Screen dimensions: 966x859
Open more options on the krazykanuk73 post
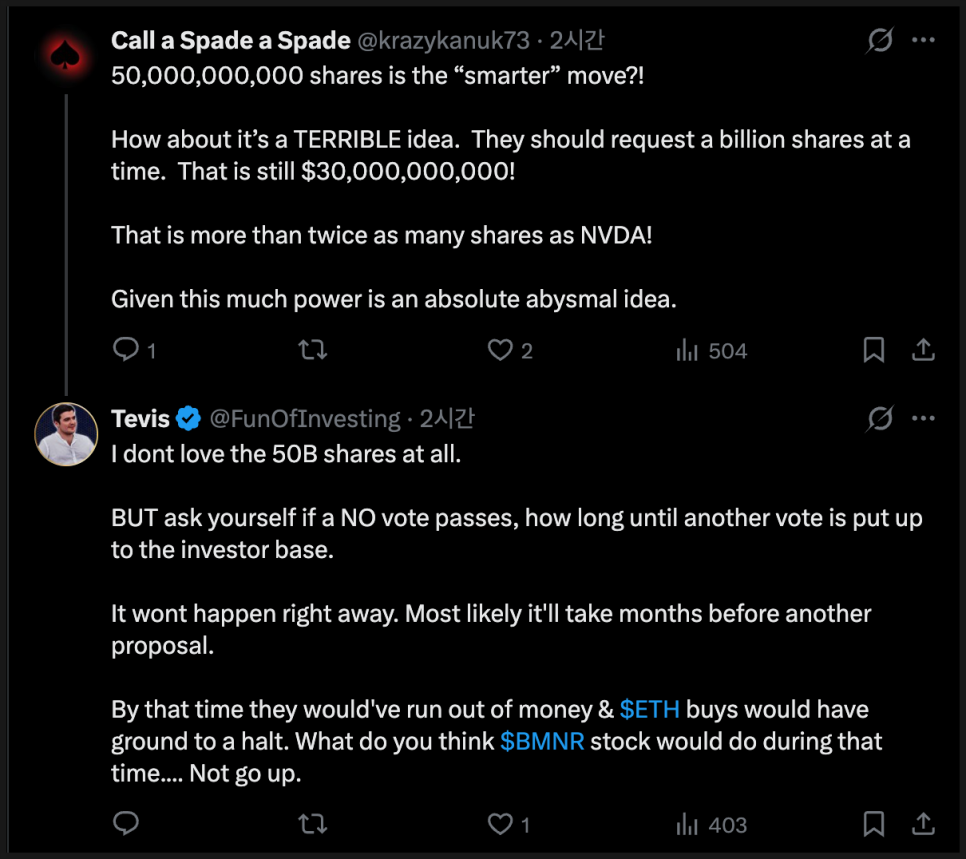click(923, 40)
